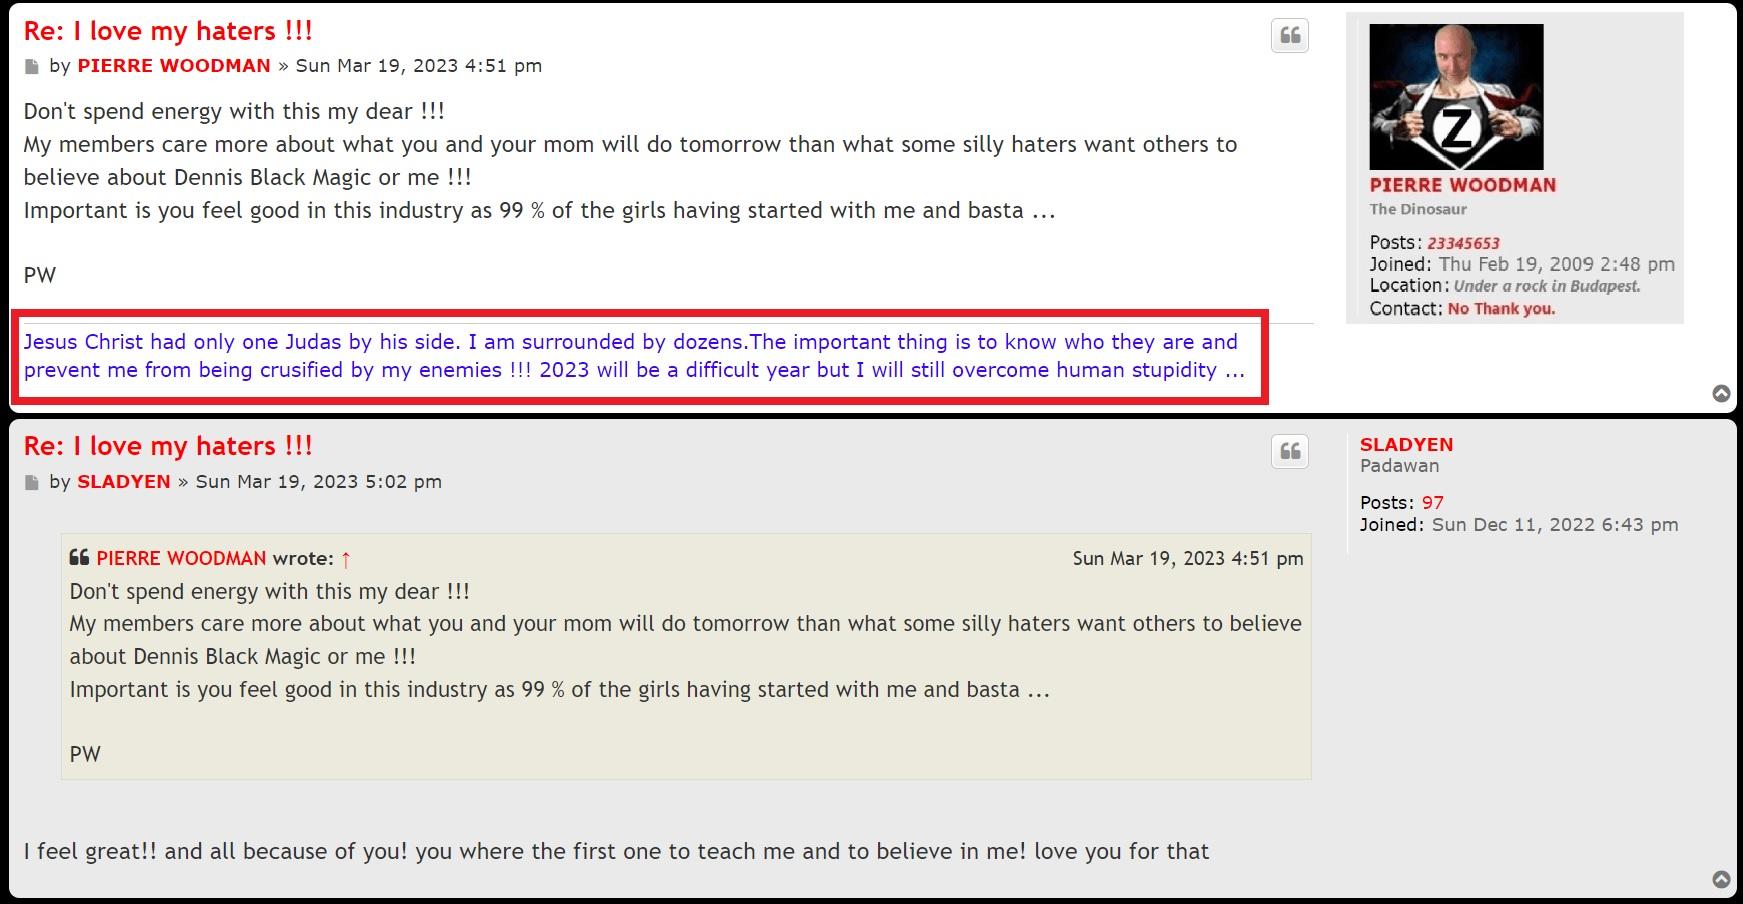Click the quote button on SLADYEN's reply

1290,451
